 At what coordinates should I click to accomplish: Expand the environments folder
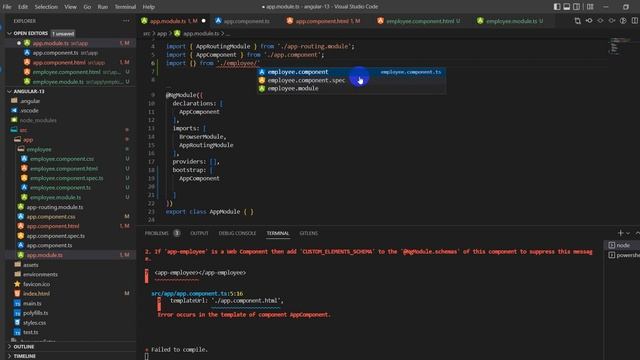click(40, 274)
